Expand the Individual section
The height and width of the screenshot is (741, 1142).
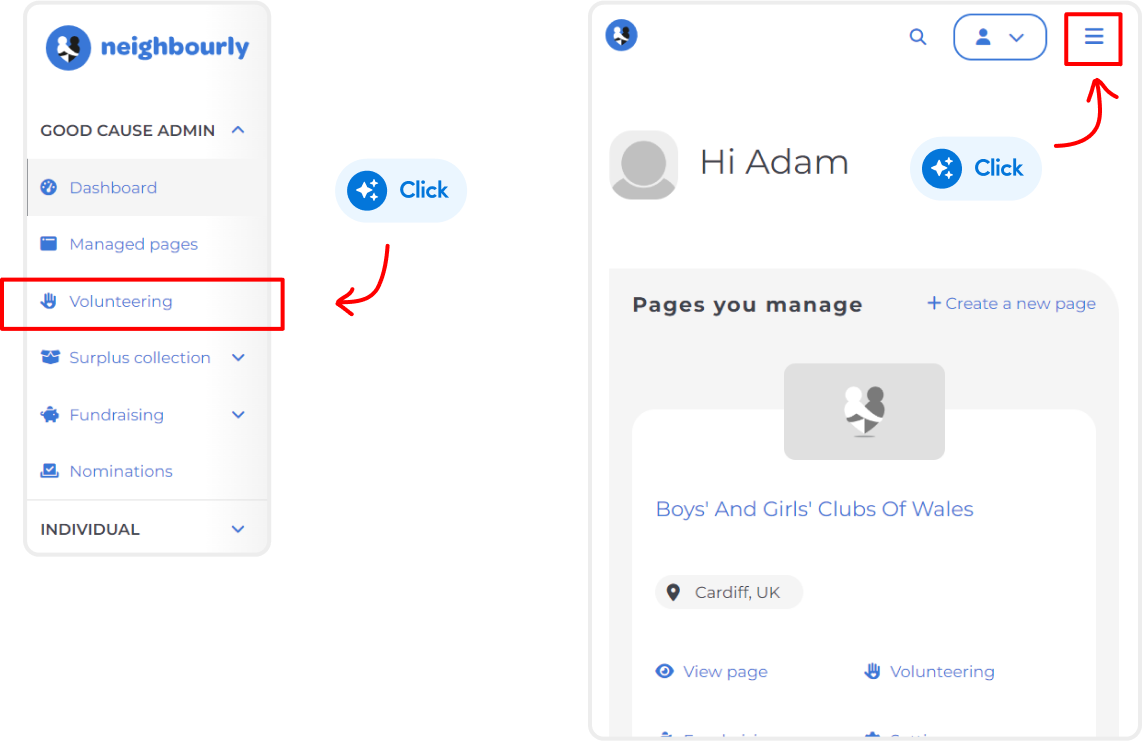click(x=238, y=529)
